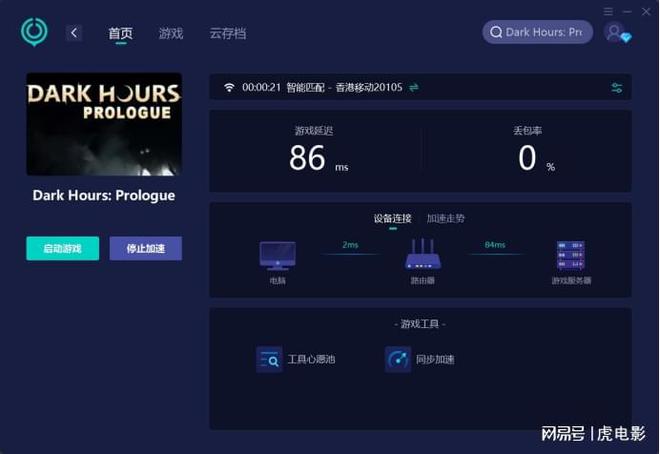Click the Wi-Fi signal icon in status bar
The height and width of the screenshot is (454, 660).
pos(229,87)
